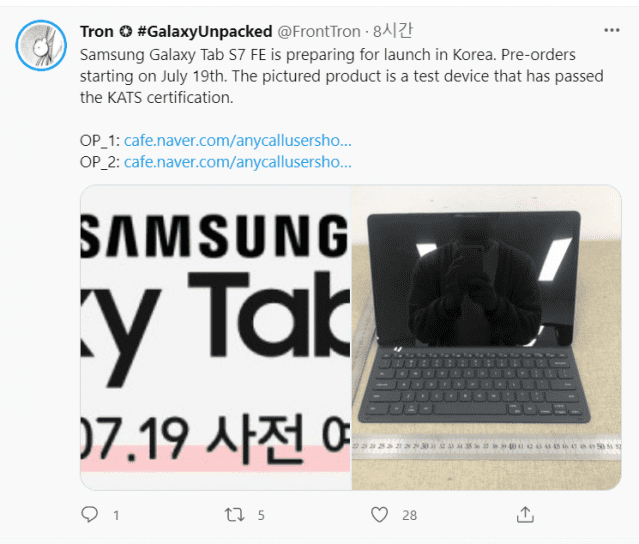This screenshot has height=544, width=639.
Task: Open the share upload icon
Action: pos(525,515)
